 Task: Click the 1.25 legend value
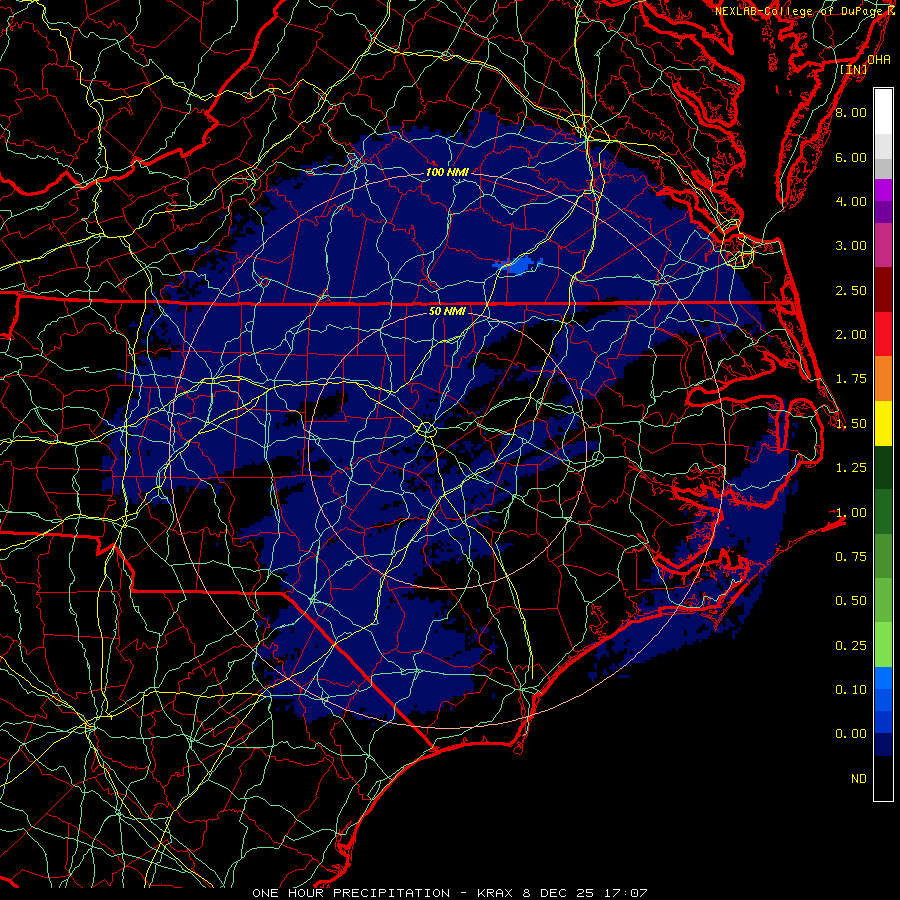tap(851, 468)
